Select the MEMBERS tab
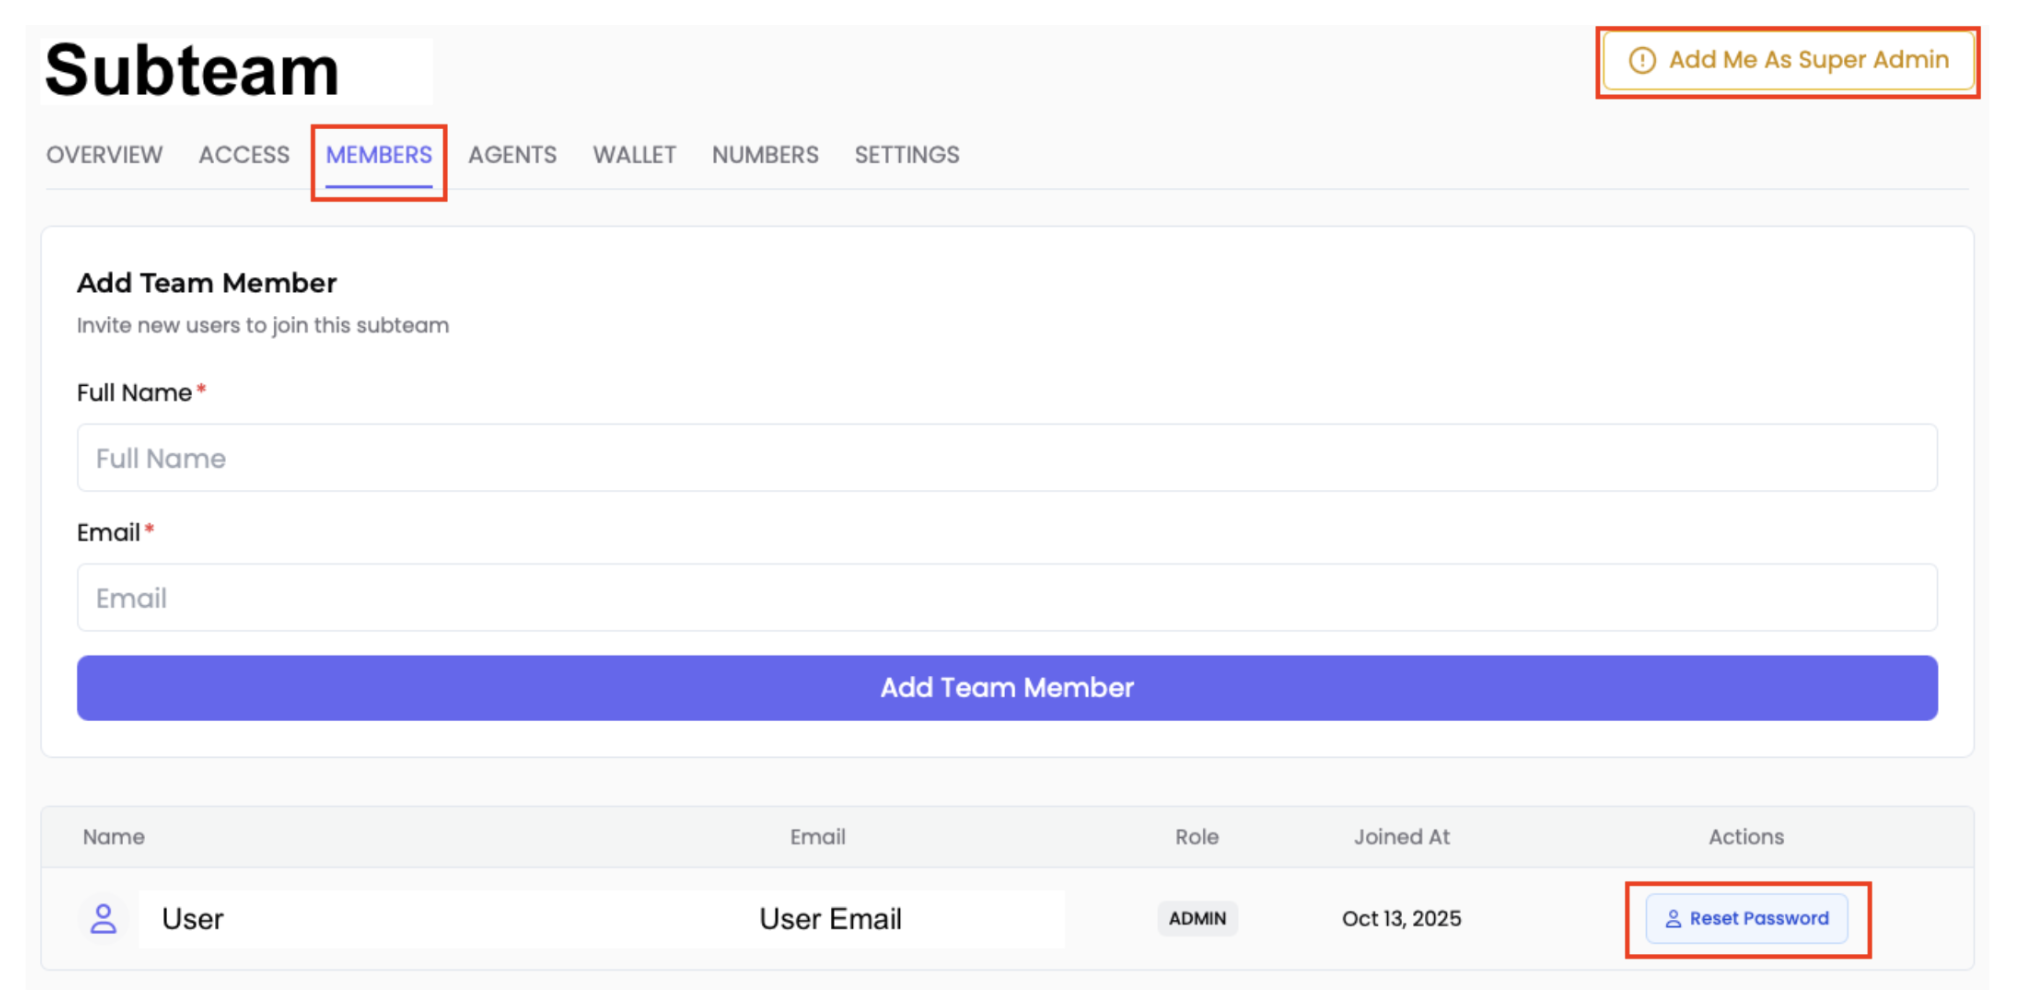The width and height of the screenshot is (2020, 1004). tap(378, 155)
